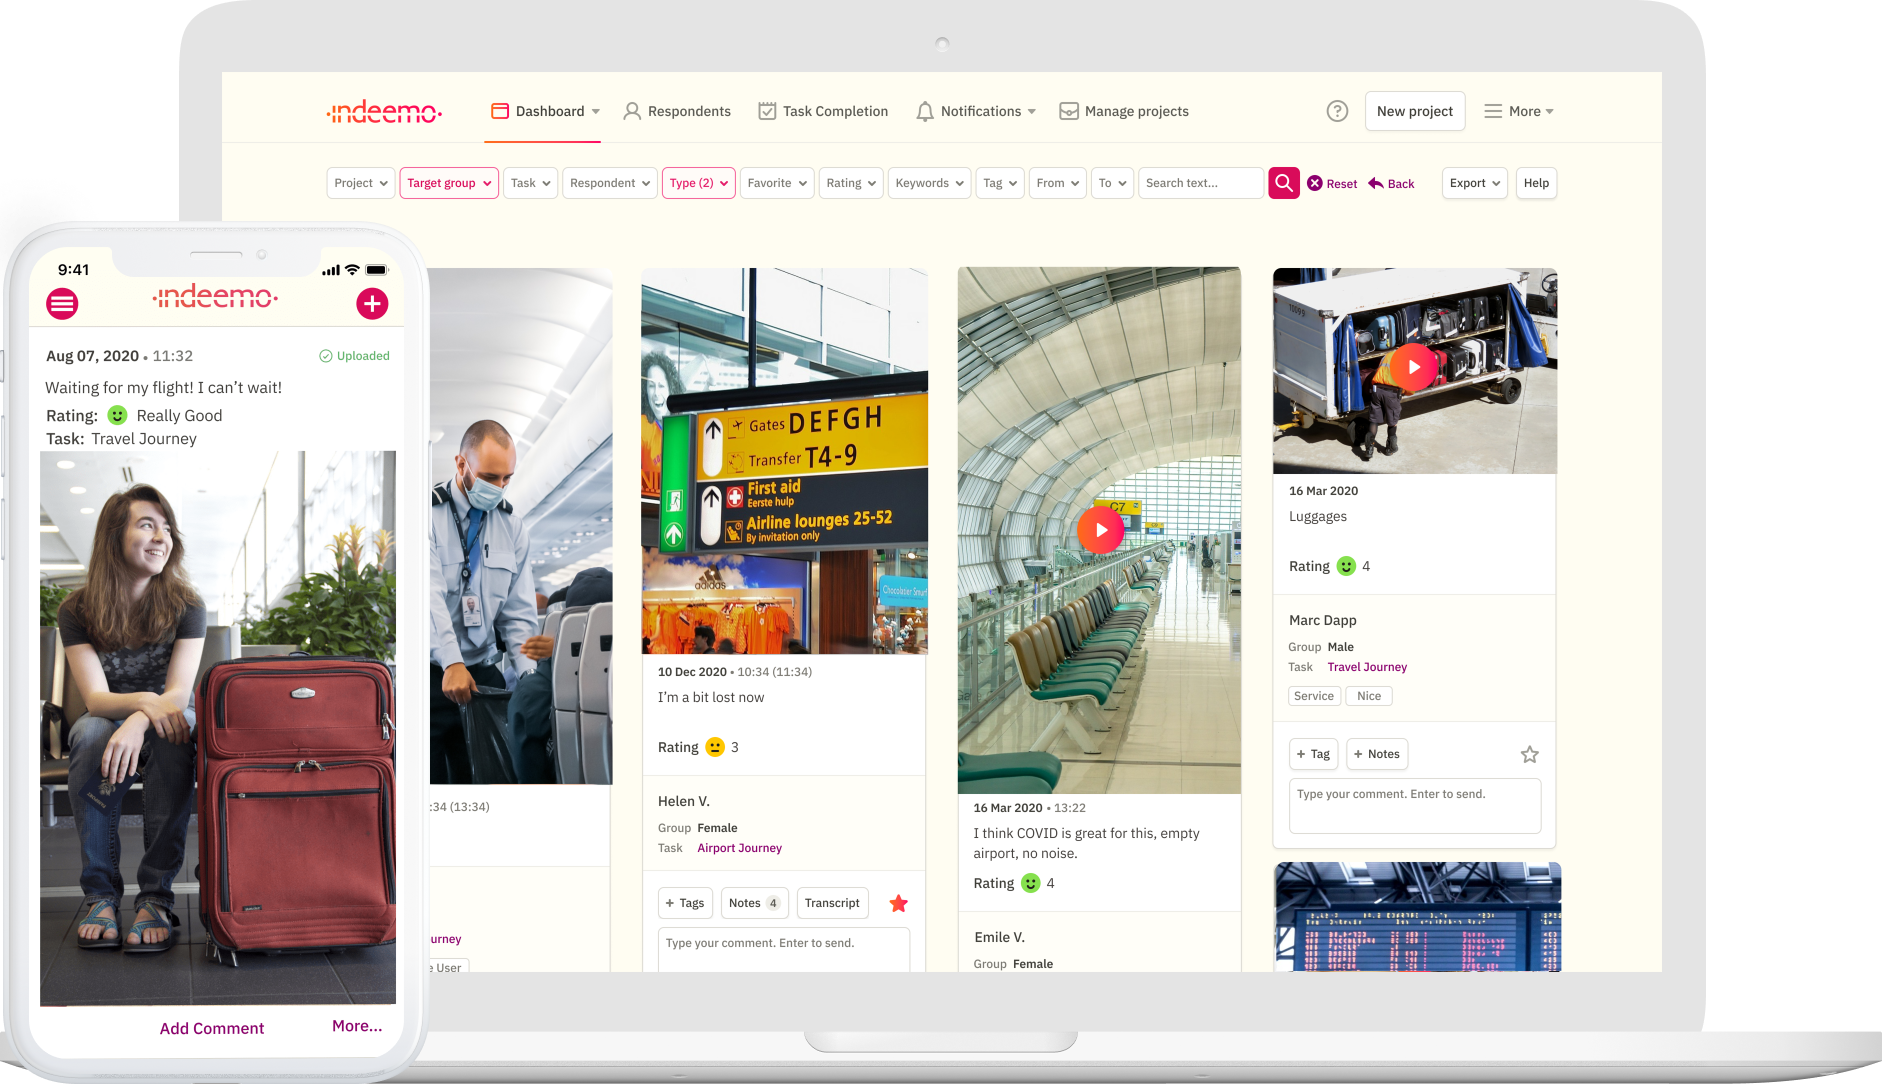This screenshot has height=1084, width=1882.
Task: Click the Notifications bell icon
Action: 925,111
